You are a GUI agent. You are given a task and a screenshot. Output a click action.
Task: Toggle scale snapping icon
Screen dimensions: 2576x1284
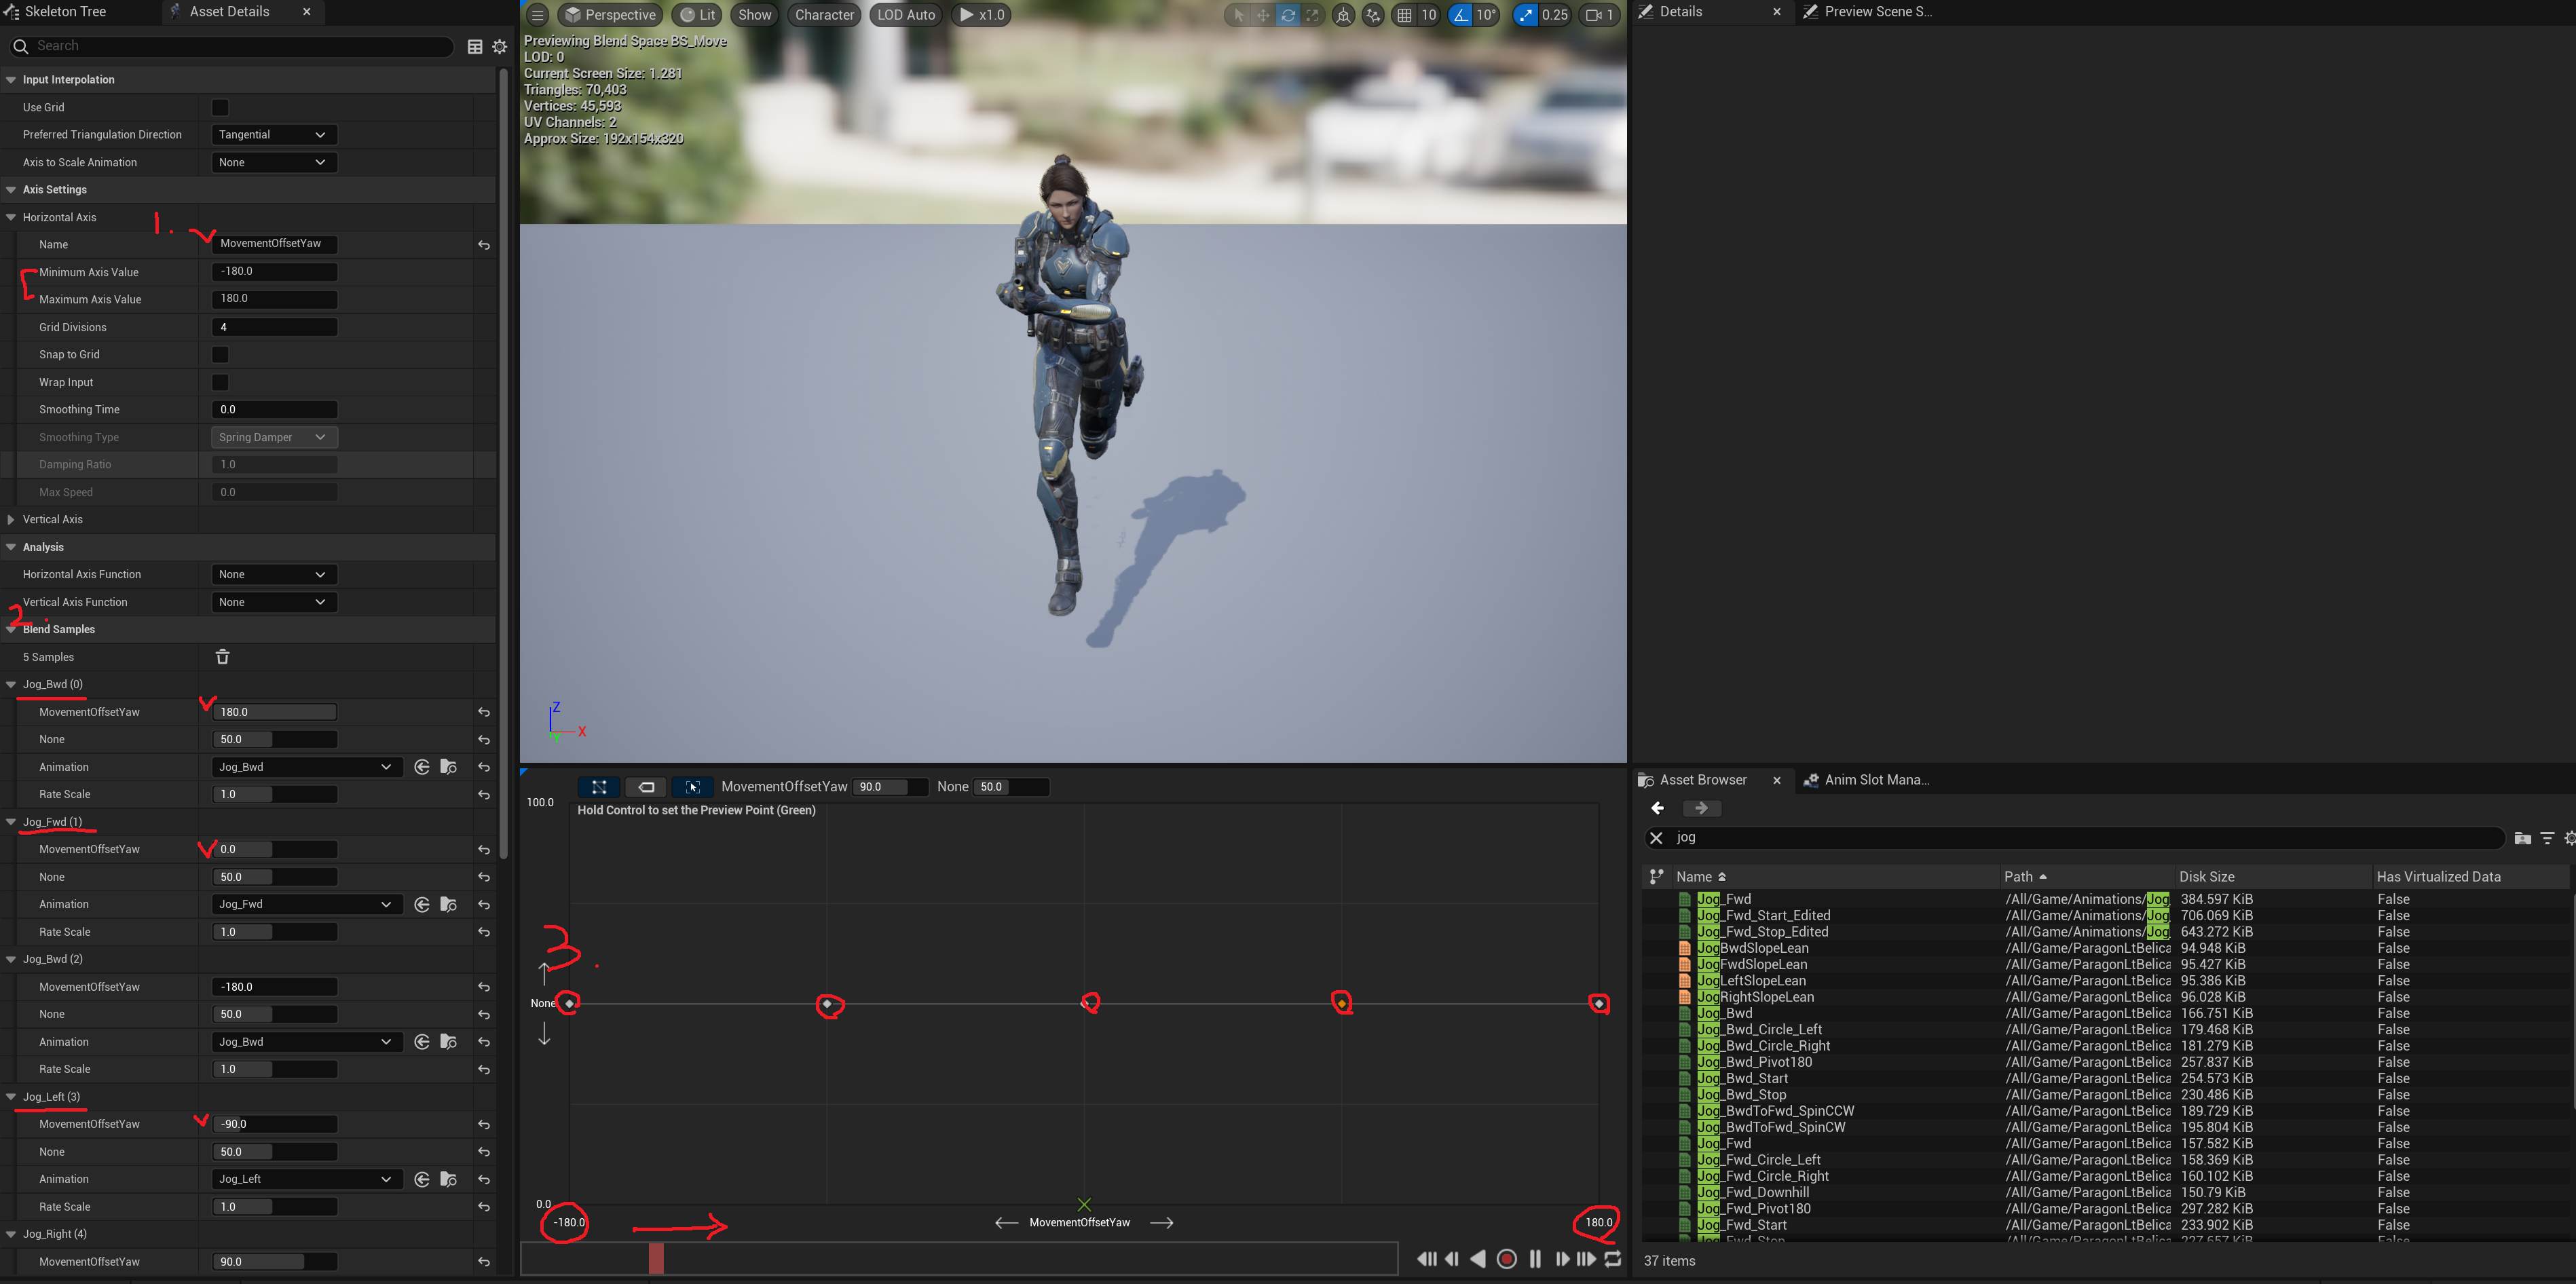pos(1525,15)
